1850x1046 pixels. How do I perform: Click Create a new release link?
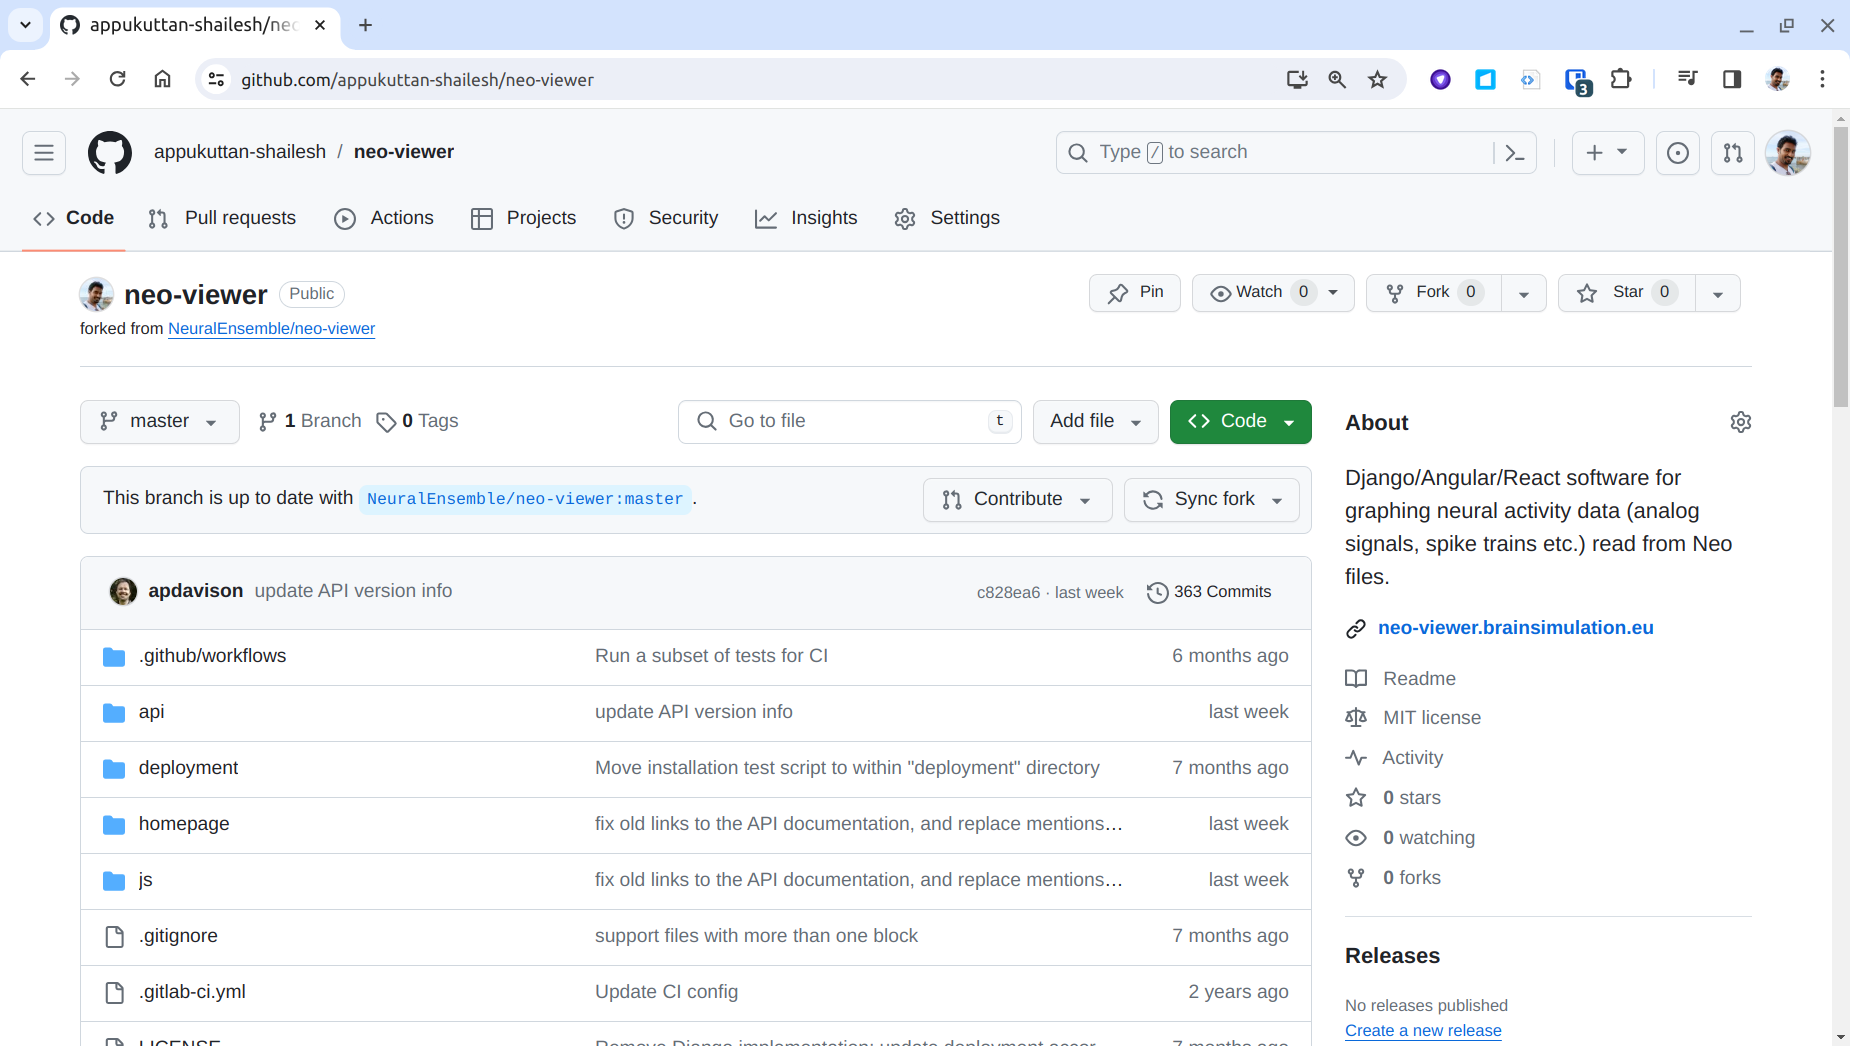[x=1422, y=1031]
